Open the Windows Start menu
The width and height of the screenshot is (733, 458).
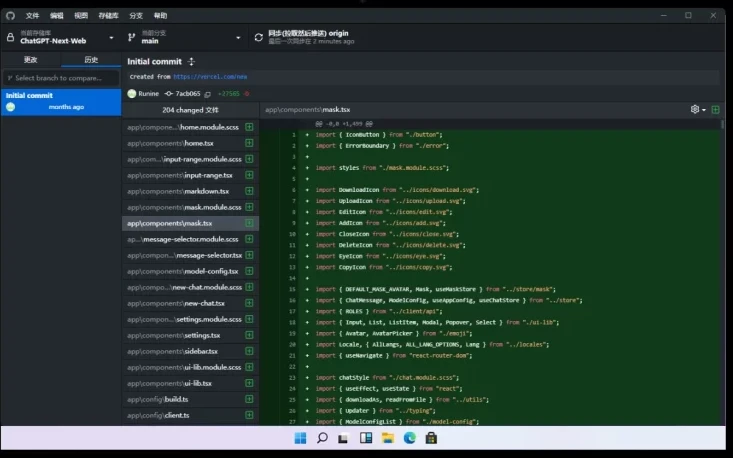pyautogui.click(x=300, y=438)
